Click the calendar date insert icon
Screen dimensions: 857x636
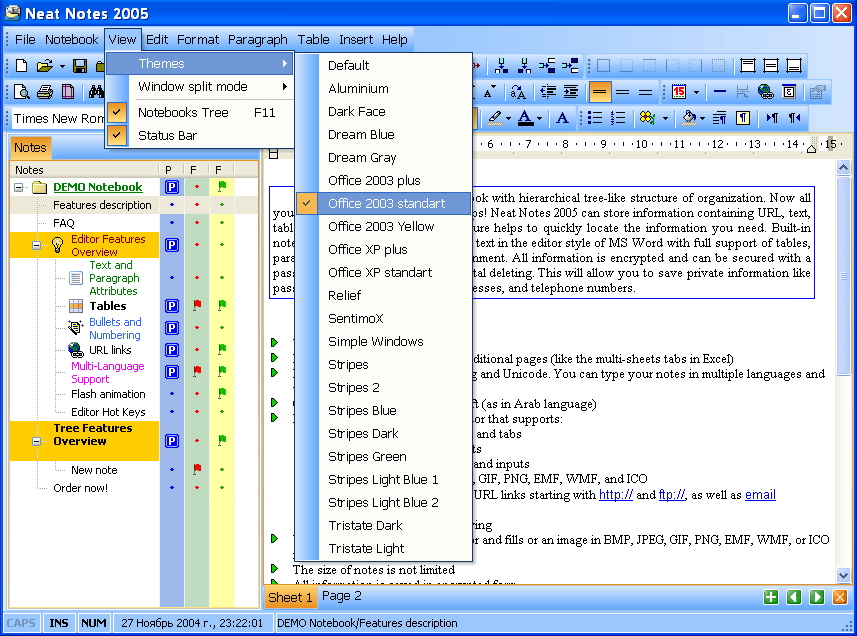pos(679,92)
